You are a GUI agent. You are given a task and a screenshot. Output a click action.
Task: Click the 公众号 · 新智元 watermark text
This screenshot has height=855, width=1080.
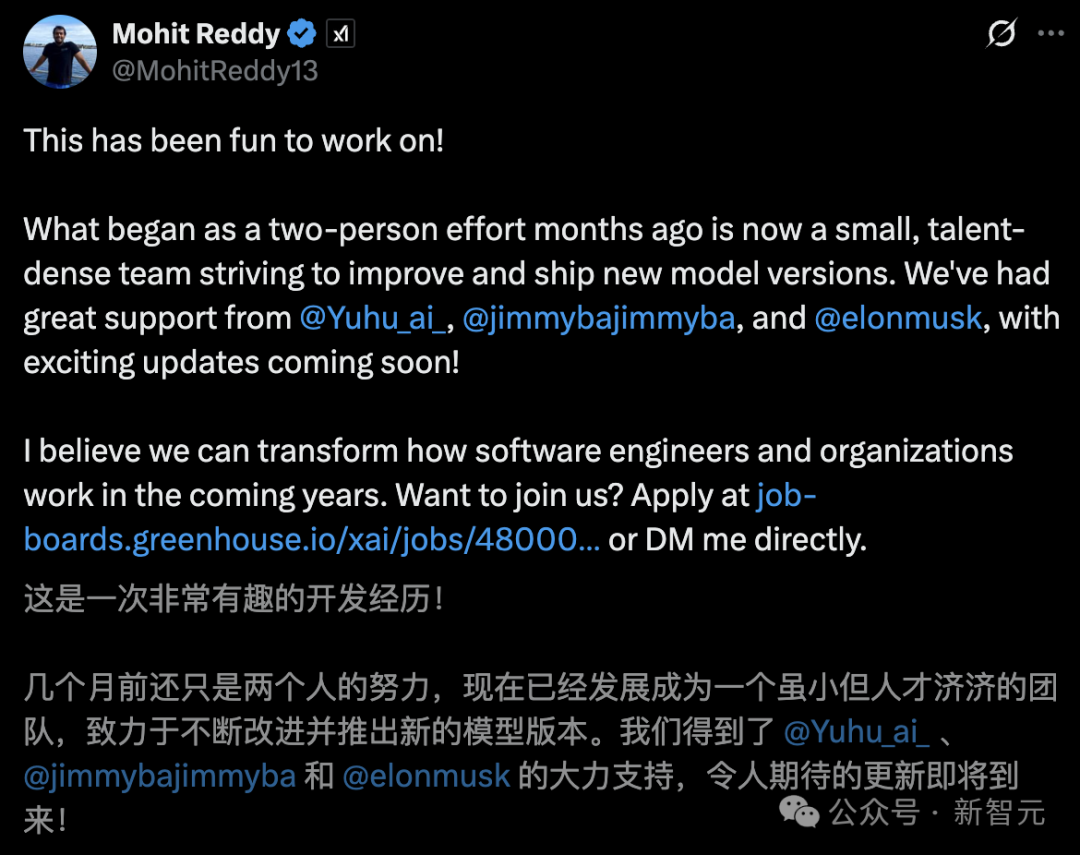pyautogui.click(x=938, y=813)
